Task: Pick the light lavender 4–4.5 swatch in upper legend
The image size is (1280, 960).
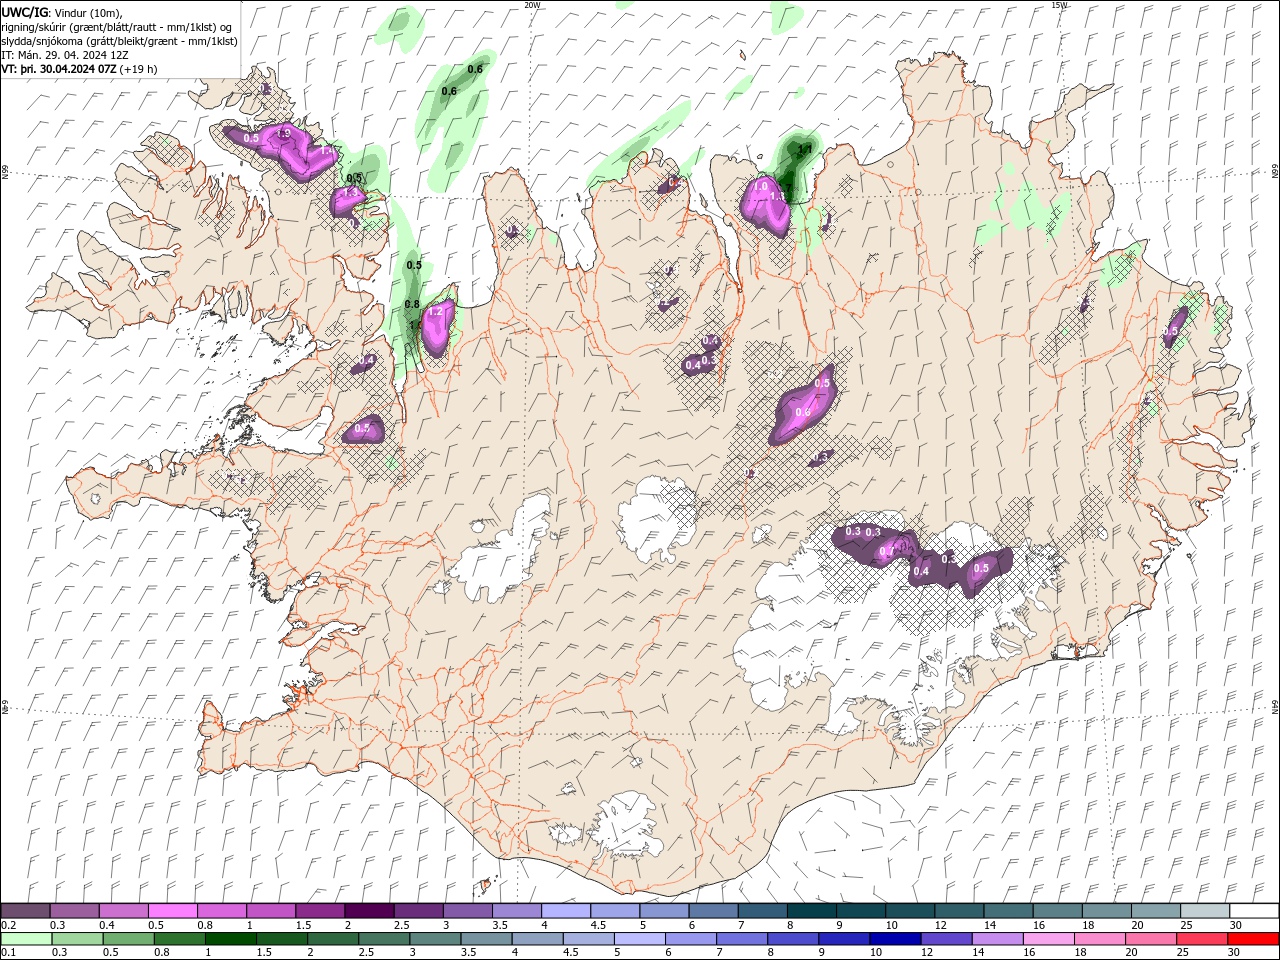Action: point(565,911)
